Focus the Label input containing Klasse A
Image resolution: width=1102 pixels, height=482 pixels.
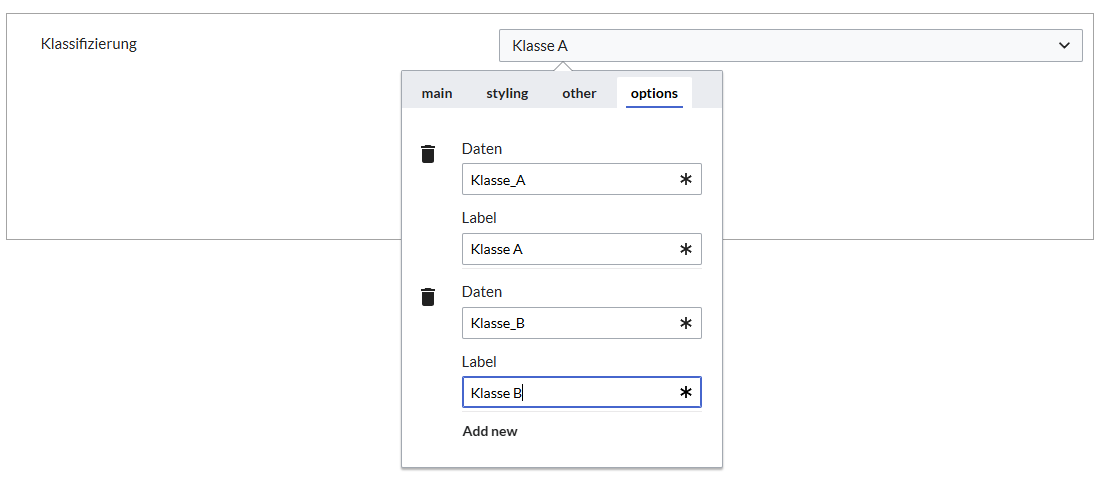pos(570,249)
